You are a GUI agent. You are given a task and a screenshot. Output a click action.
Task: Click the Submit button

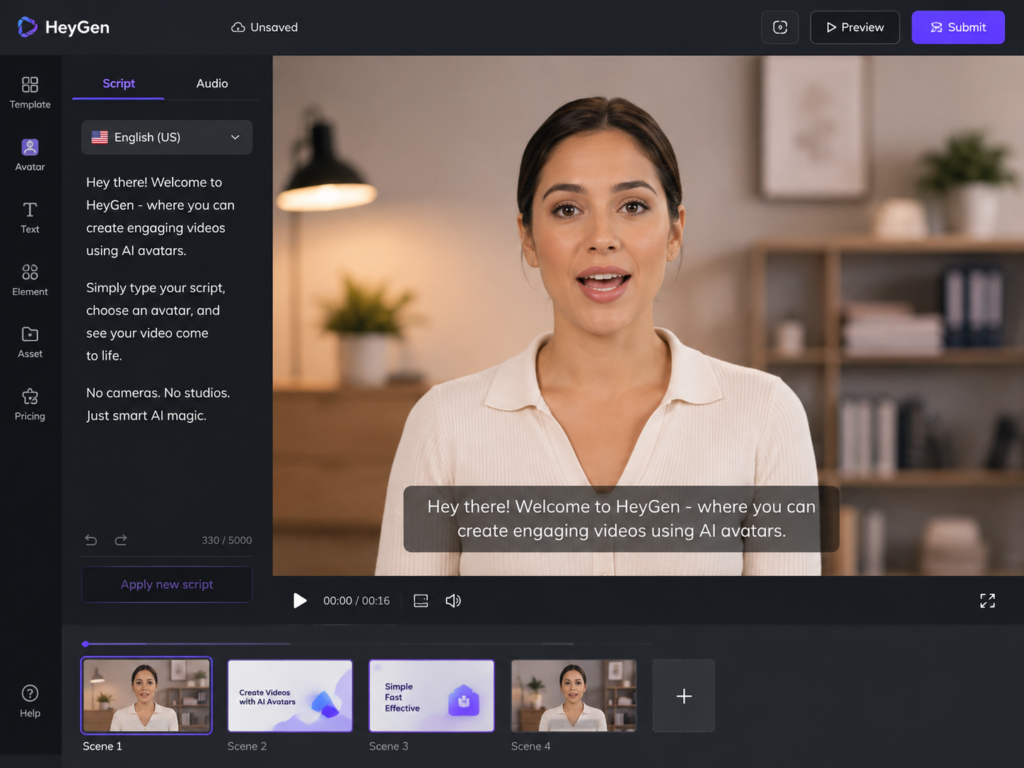point(958,27)
